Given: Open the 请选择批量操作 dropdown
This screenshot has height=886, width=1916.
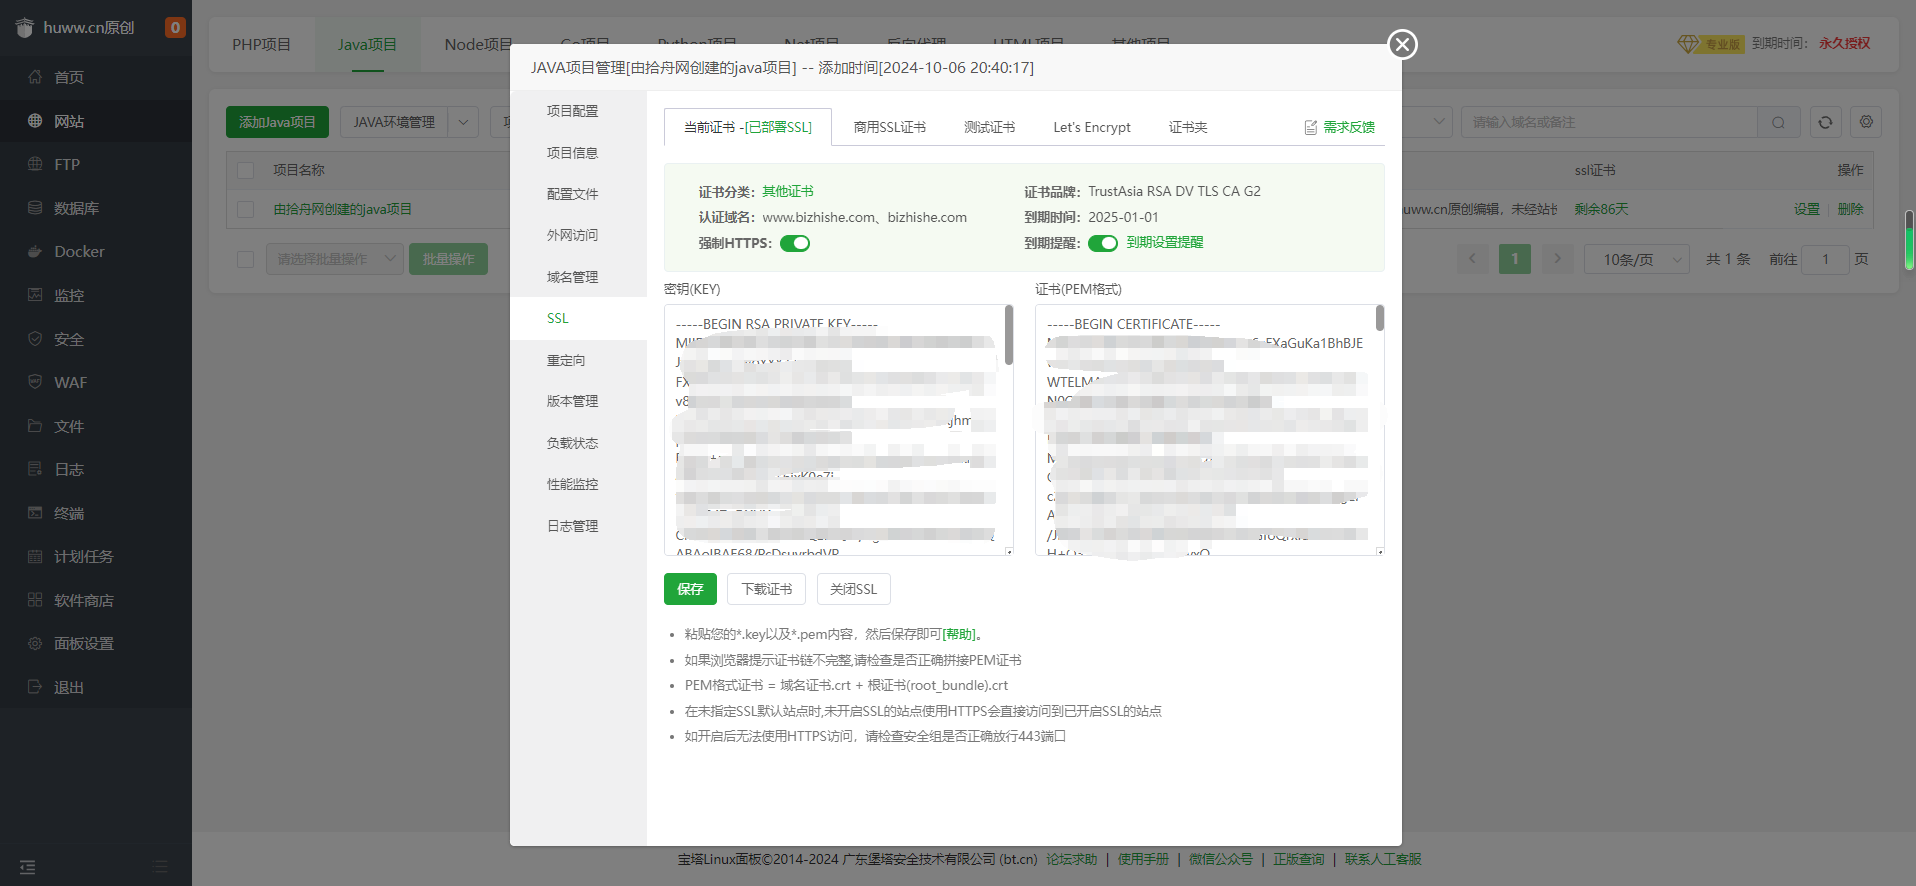Looking at the screenshot, I should coord(335,259).
